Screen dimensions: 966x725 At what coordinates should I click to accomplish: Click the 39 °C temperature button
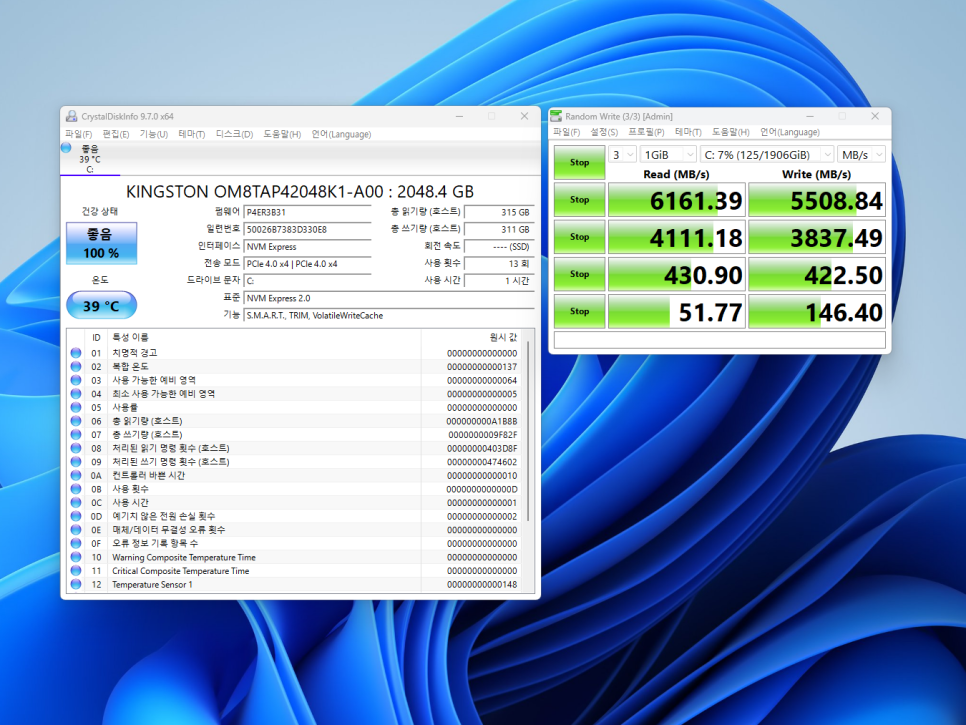point(102,306)
